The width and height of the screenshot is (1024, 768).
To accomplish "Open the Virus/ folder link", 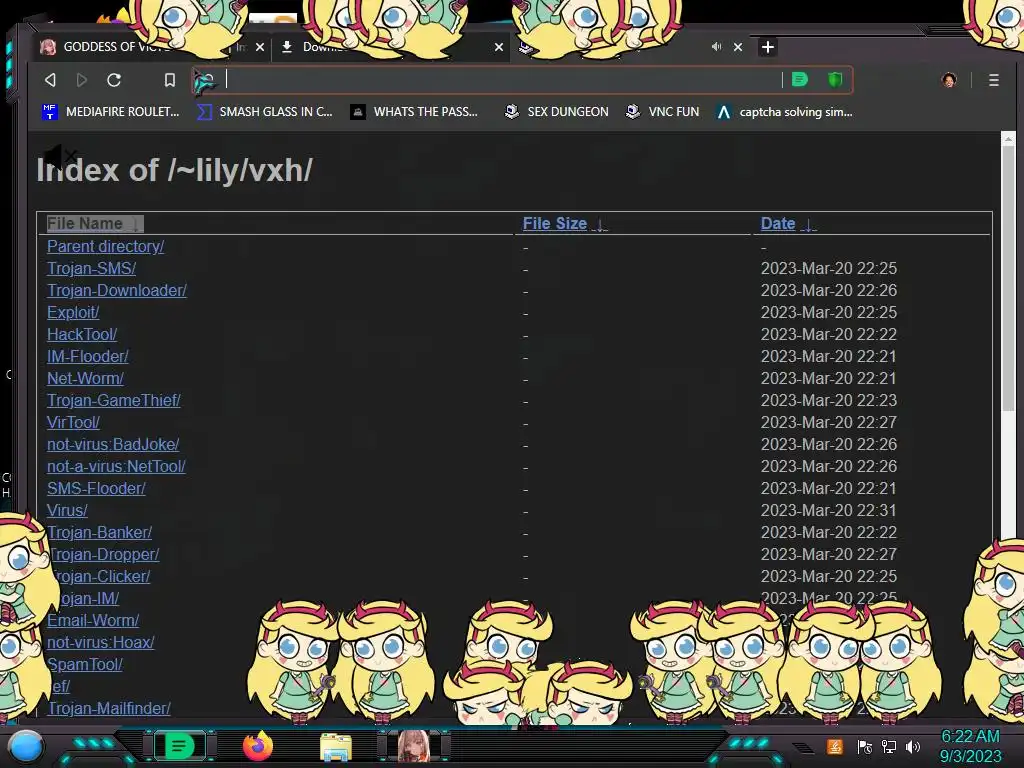I will [x=67, y=510].
